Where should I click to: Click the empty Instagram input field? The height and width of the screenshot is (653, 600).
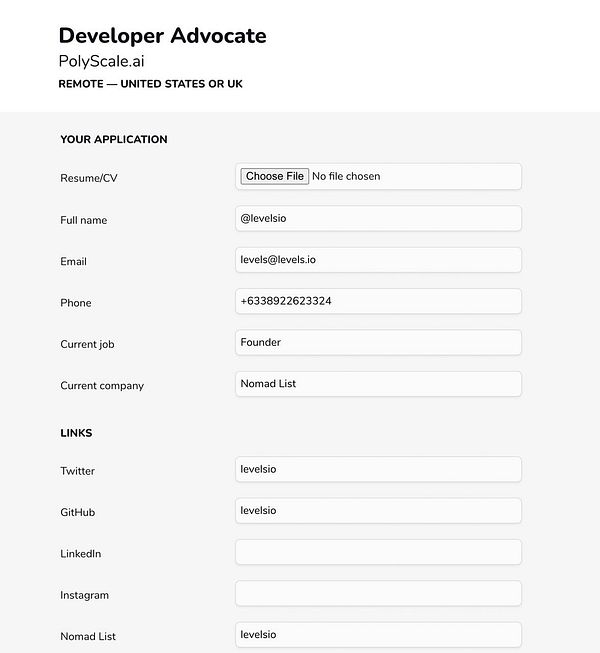[x=378, y=593]
